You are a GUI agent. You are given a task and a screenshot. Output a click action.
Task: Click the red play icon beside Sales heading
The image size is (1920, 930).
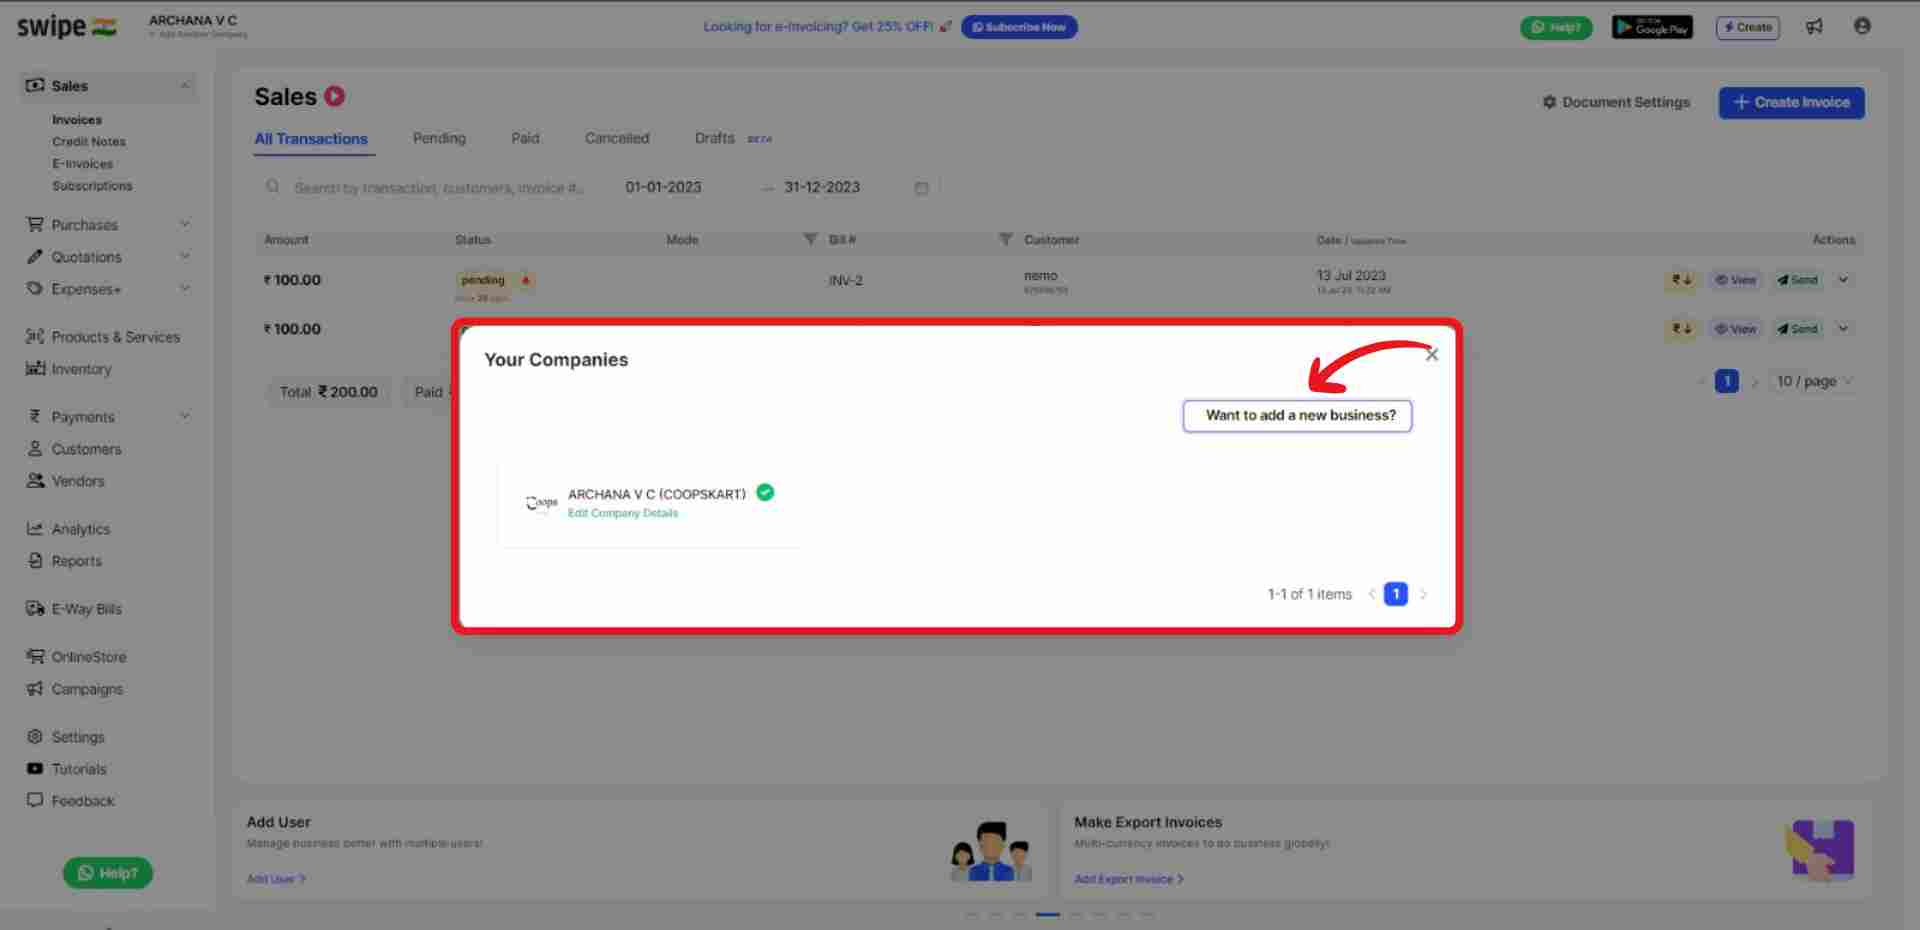[335, 96]
